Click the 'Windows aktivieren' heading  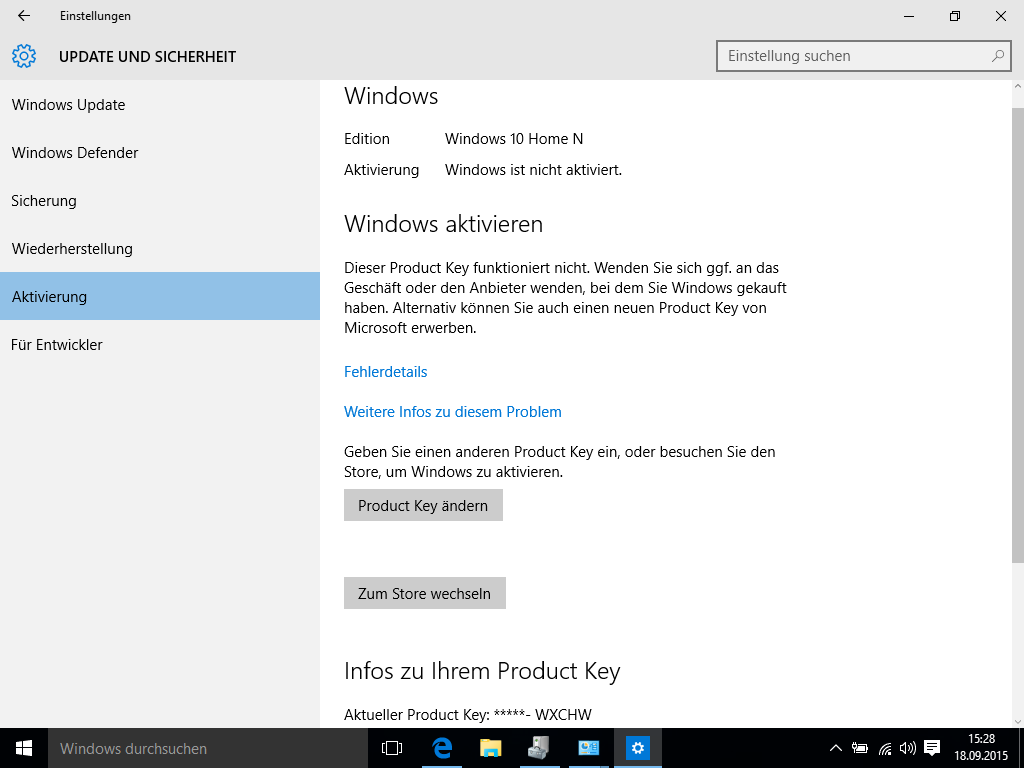(443, 224)
